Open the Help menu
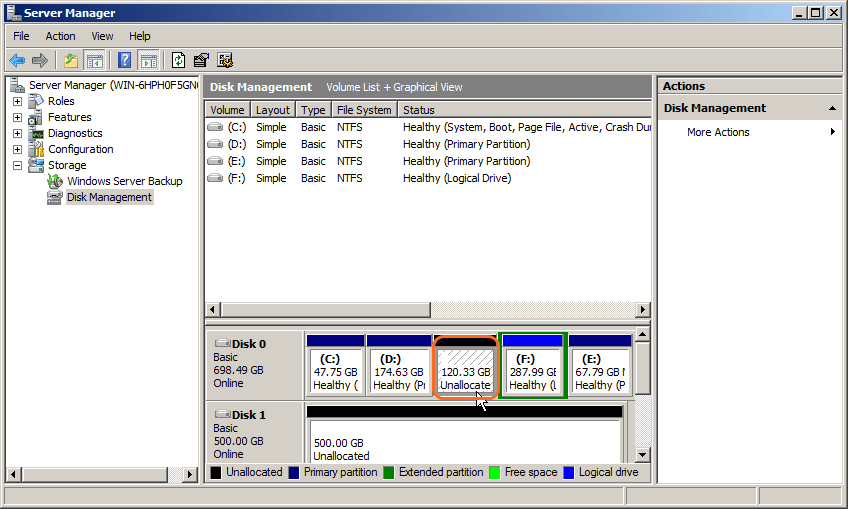The width and height of the screenshot is (848, 509). pyautogui.click(x=140, y=36)
